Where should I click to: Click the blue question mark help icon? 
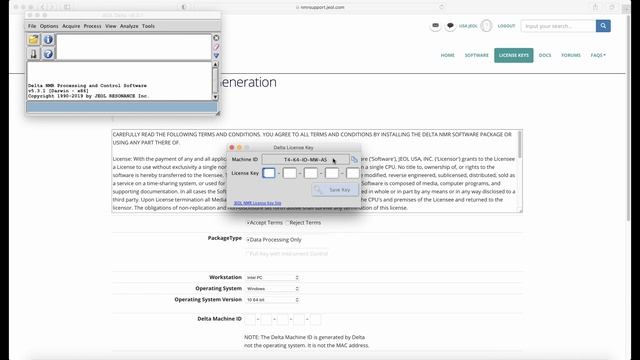[x=48, y=53]
